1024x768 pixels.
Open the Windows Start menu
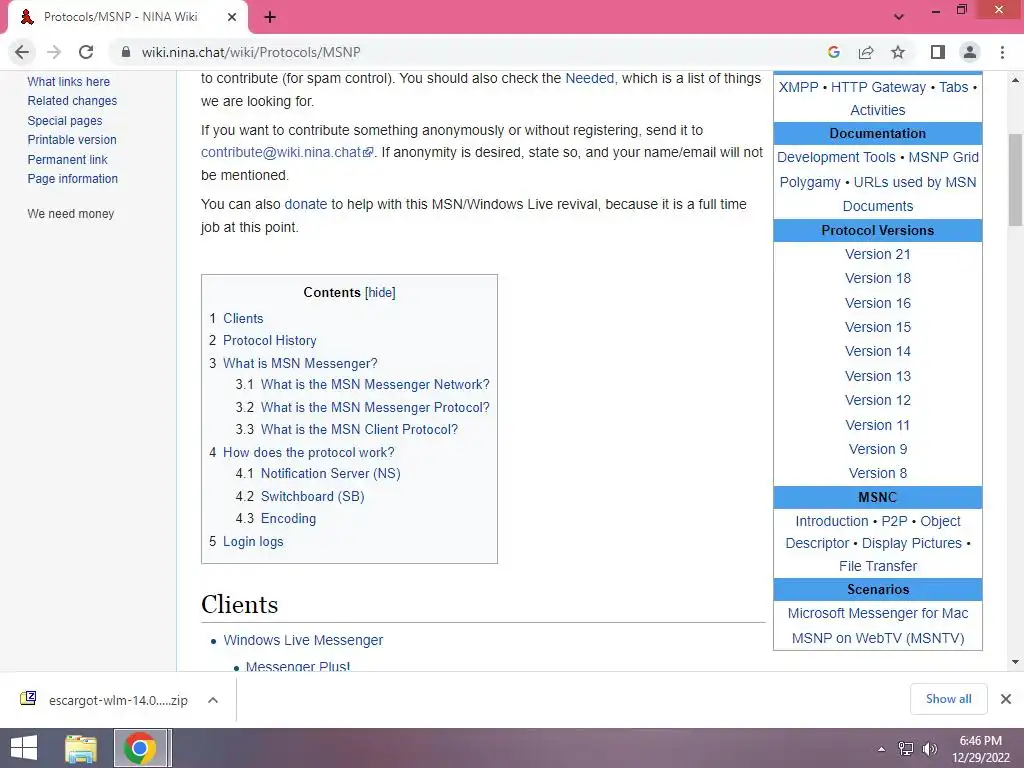[x=24, y=748]
